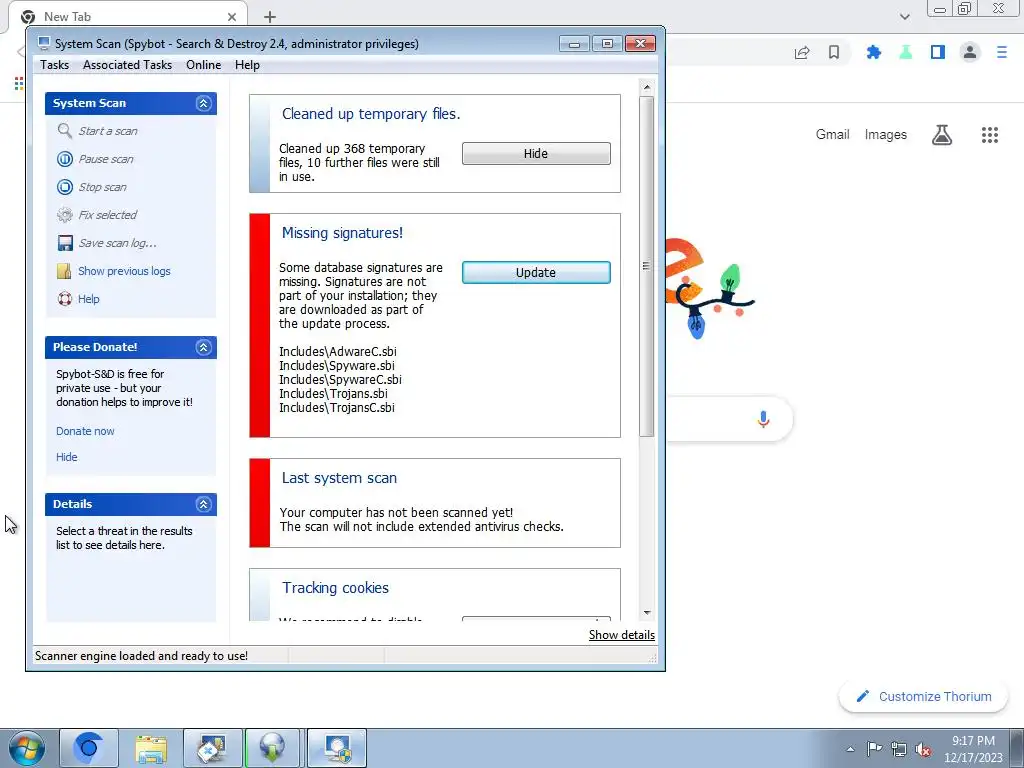Collapse the Please Donate! panel
Viewport: 1024px width, 768px height.
pyautogui.click(x=203, y=347)
